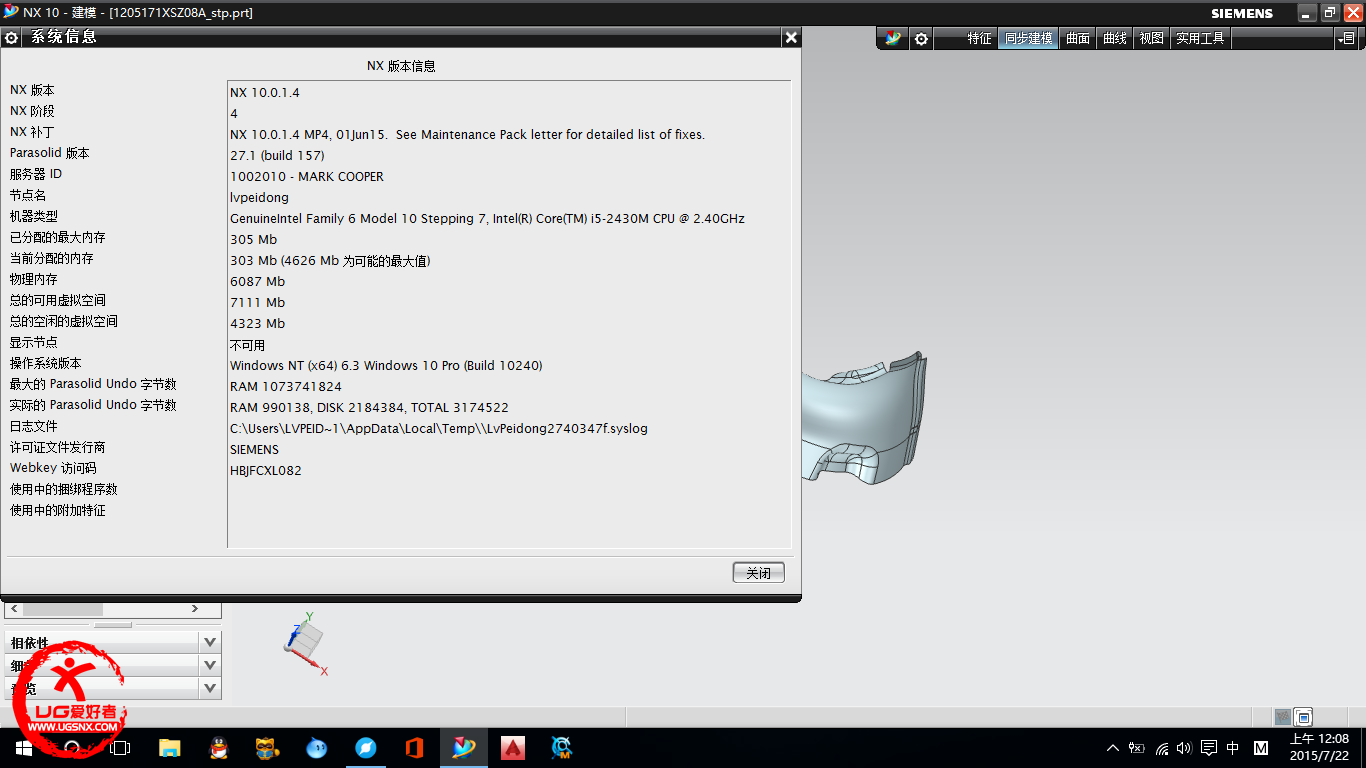
Task: Select the NX 补丁 MP4 maintenance pack line
Action: point(467,134)
